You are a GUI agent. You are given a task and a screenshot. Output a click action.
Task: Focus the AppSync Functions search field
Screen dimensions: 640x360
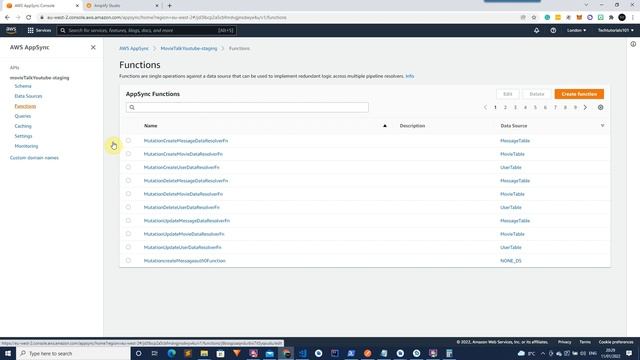point(247,107)
